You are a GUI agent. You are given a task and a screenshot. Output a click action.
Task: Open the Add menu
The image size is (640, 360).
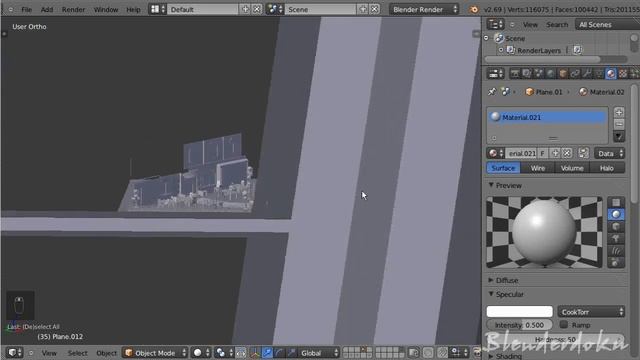47,9
